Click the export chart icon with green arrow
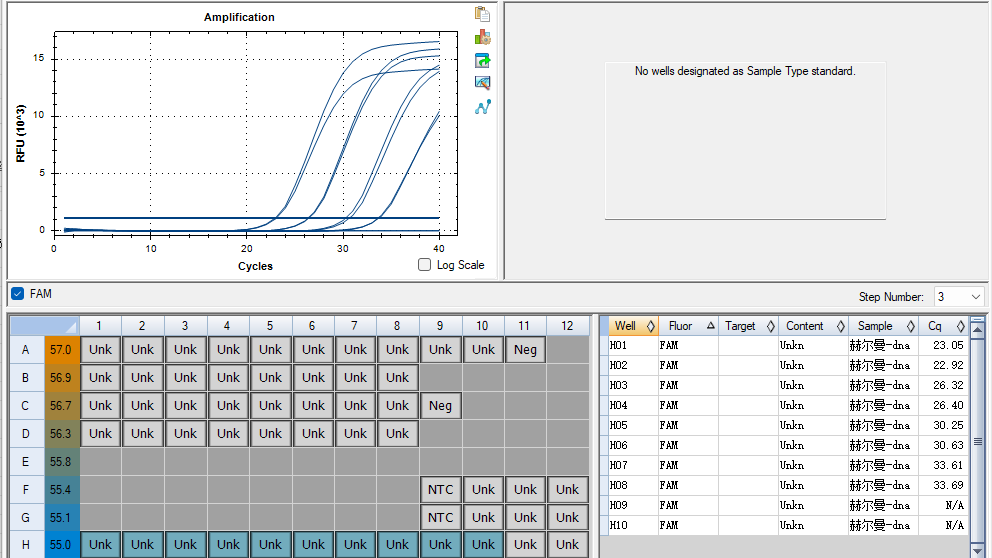The width and height of the screenshot is (992, 558). pyautogui.click(x=482, y=61)
